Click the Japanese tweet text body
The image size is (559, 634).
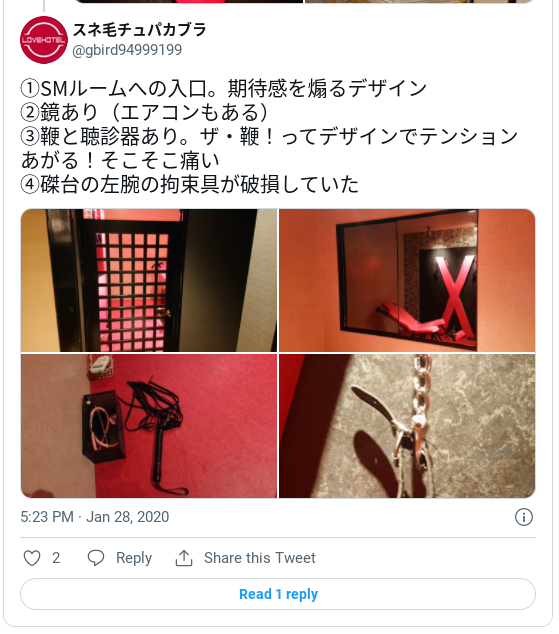[x=269, y=136]
